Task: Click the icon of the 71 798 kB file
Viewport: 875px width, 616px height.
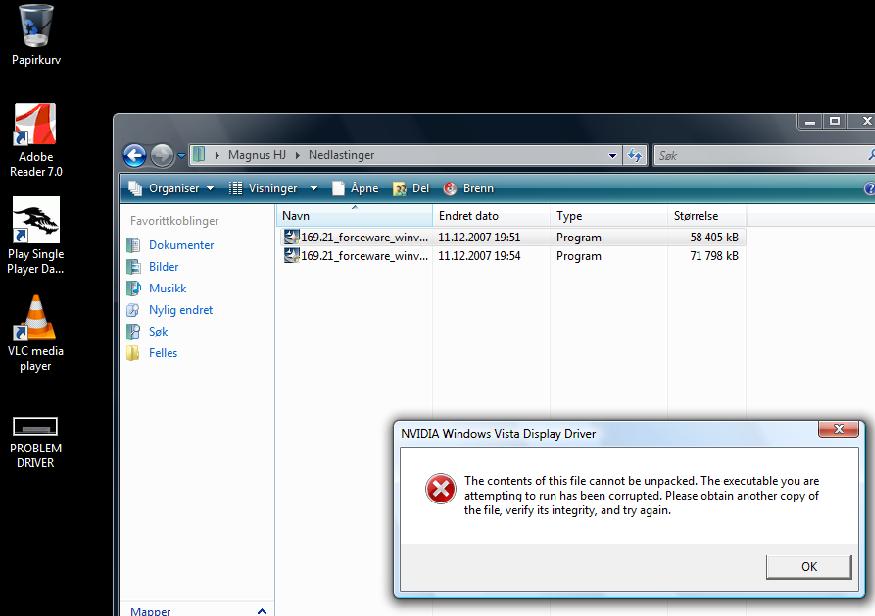Action: pyautogui.click(x=291, y=256)
